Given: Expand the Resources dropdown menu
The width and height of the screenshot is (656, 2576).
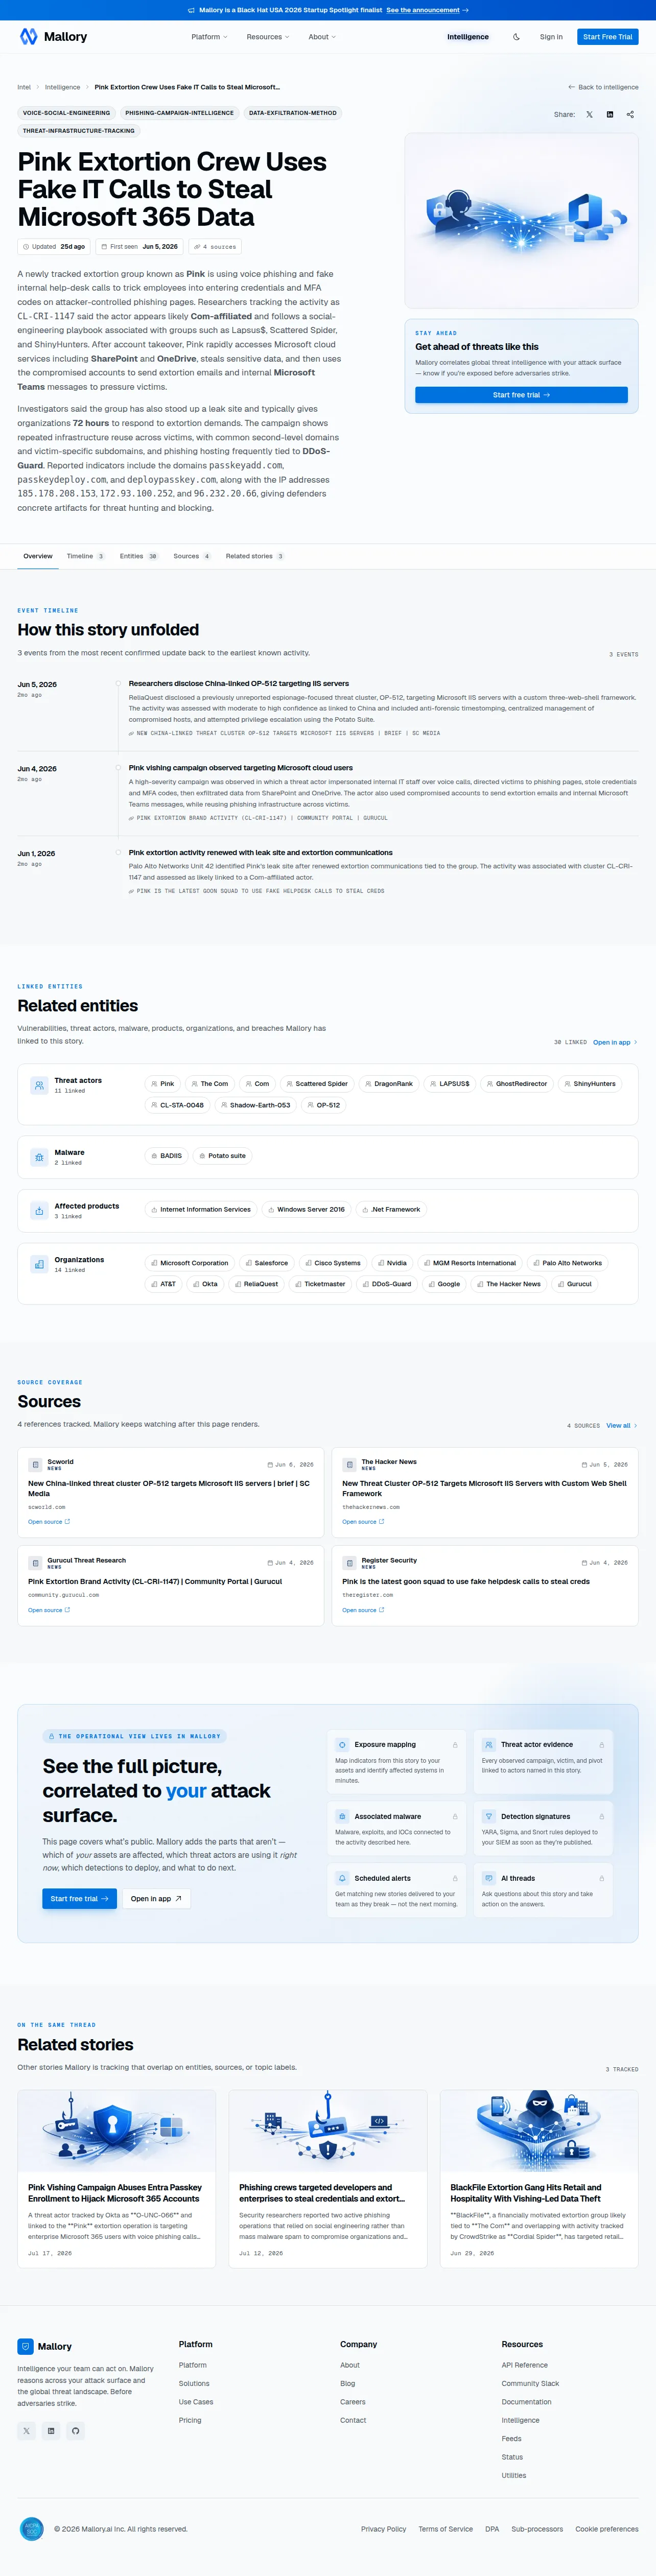Looking at the screenshot, I should [x=268, y=37].
